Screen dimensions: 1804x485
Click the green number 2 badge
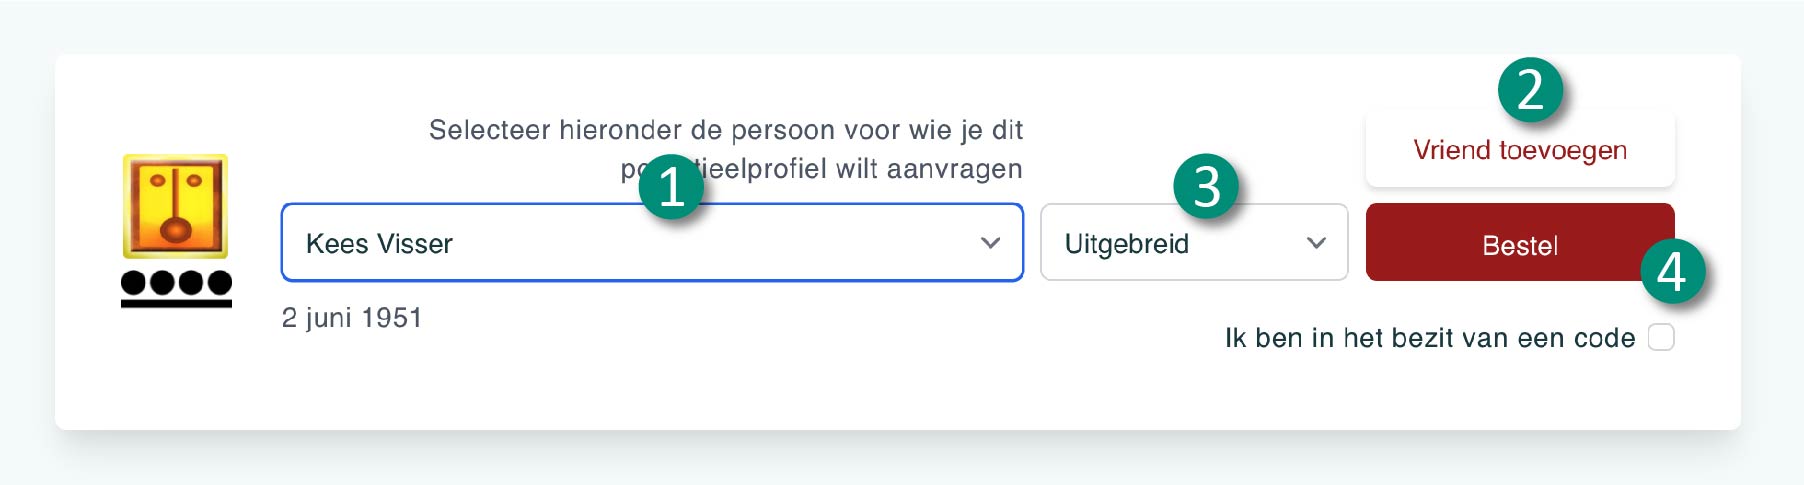tap(1529, 90)
